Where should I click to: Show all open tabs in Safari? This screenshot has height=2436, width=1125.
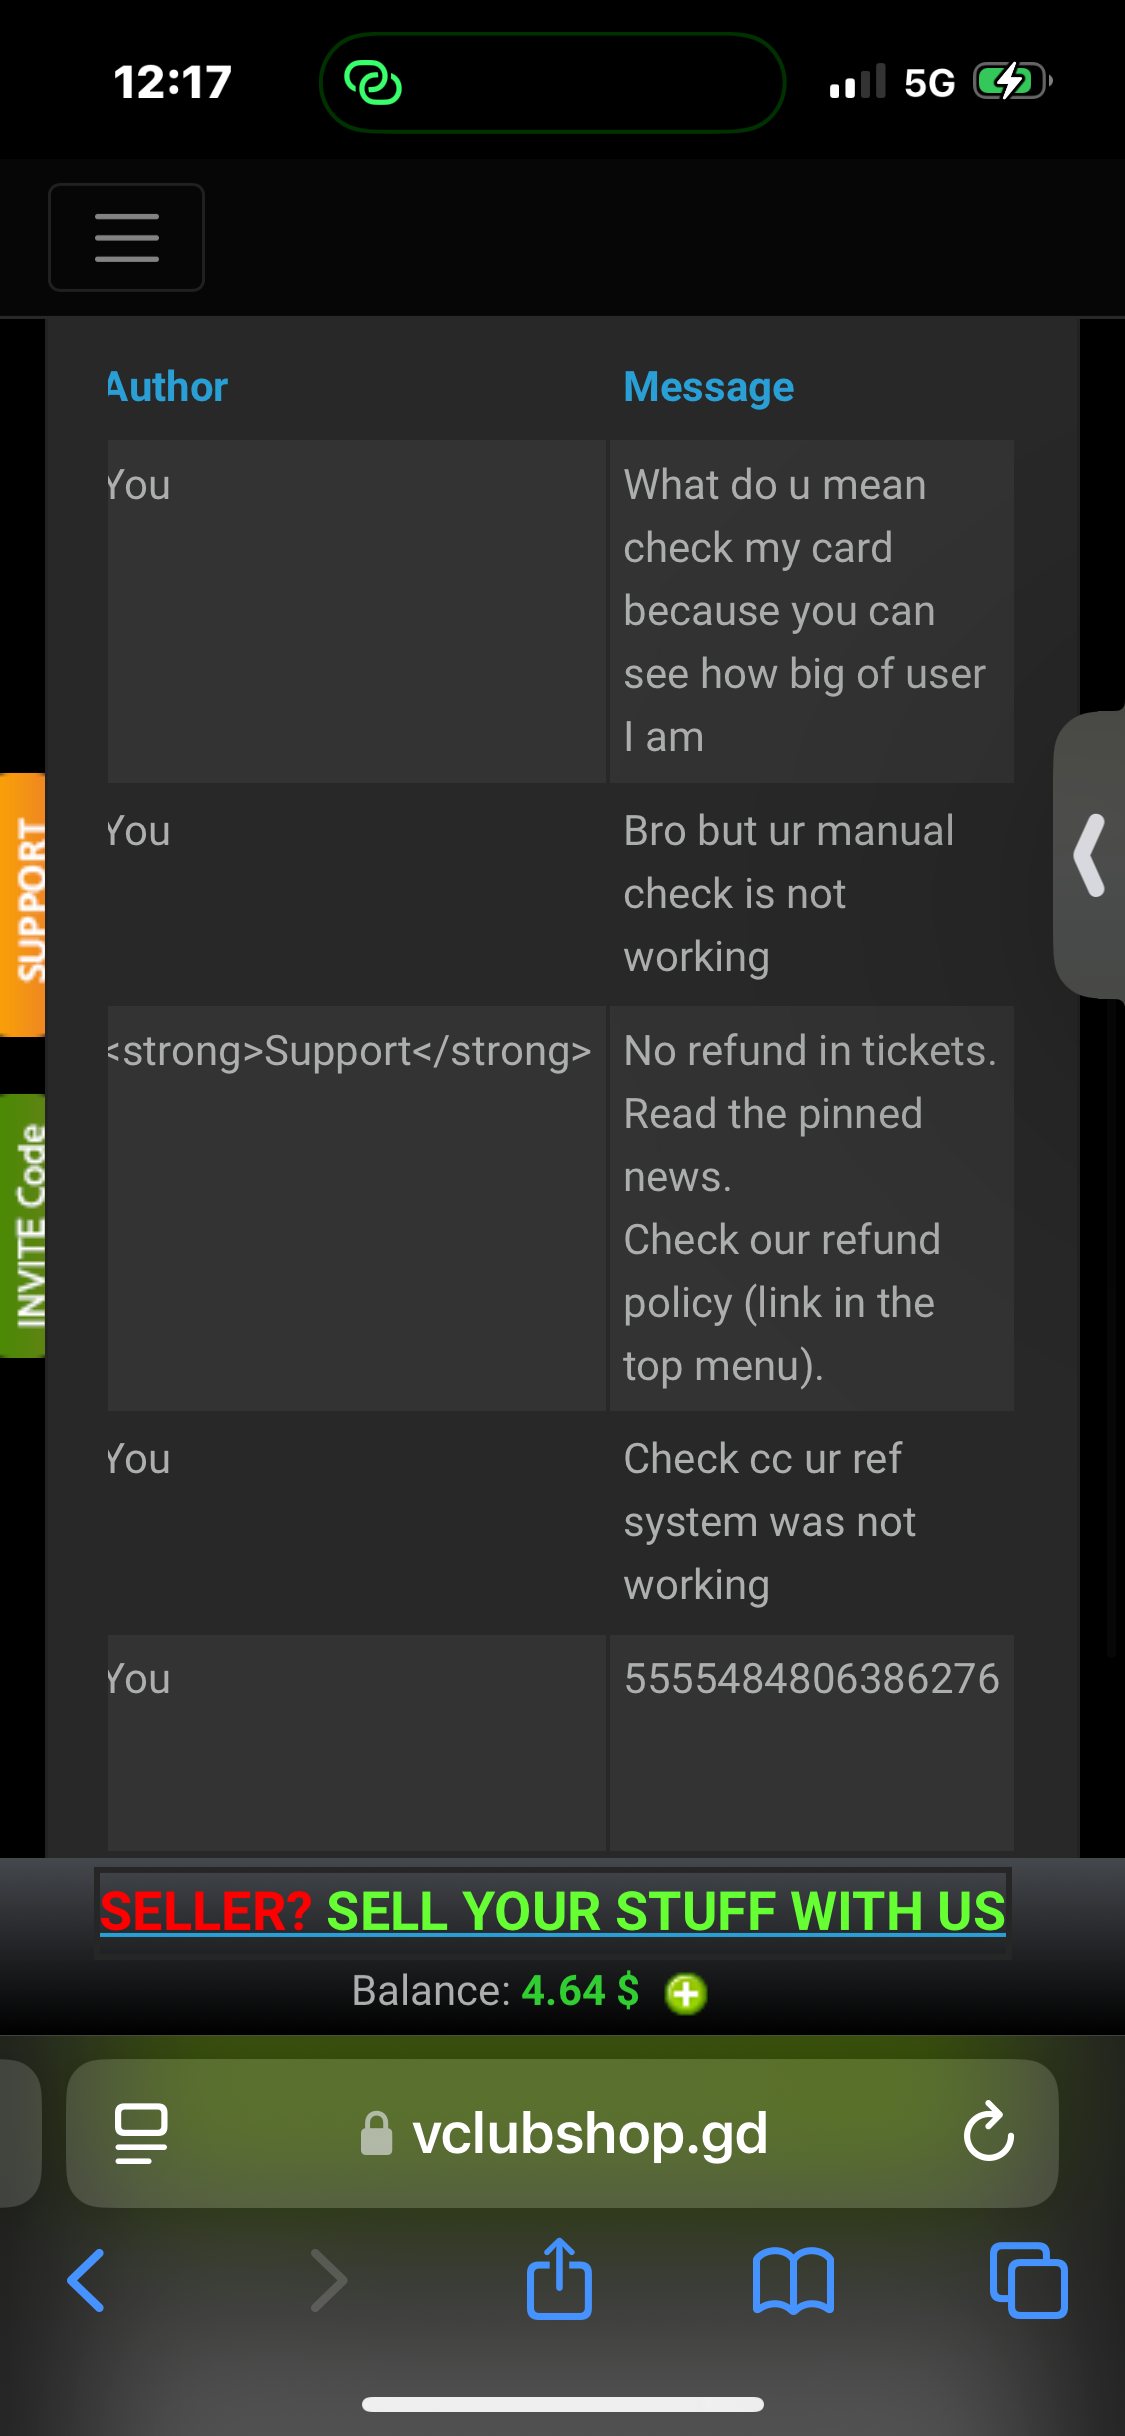click(1028, 2281)
